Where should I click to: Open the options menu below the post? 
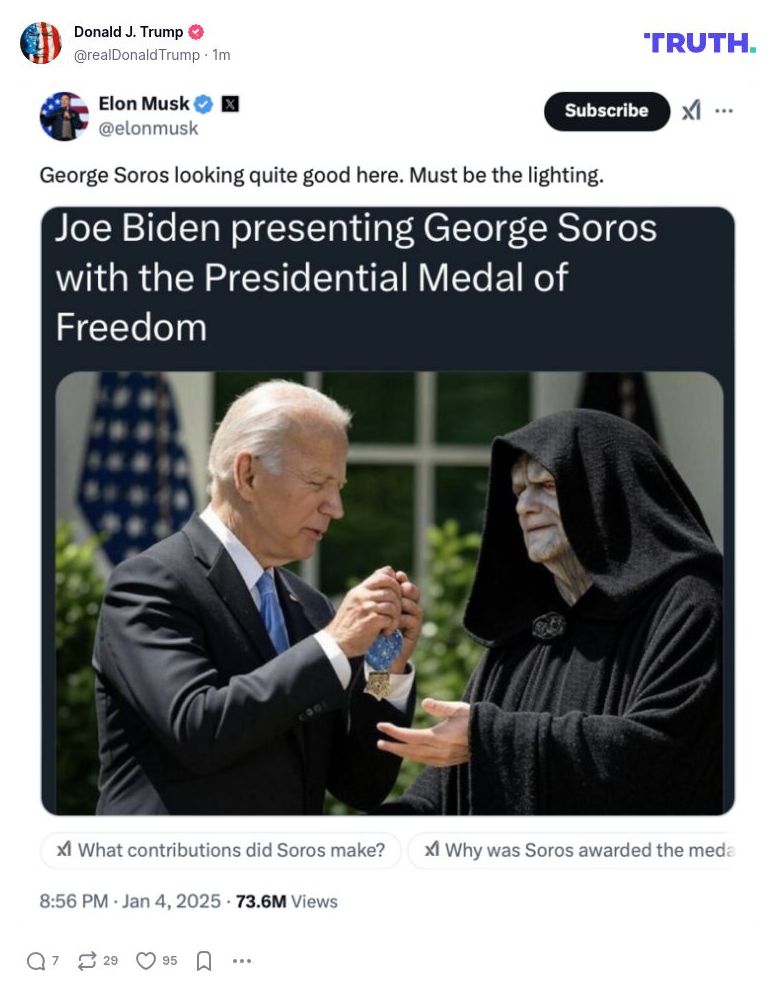240,960
